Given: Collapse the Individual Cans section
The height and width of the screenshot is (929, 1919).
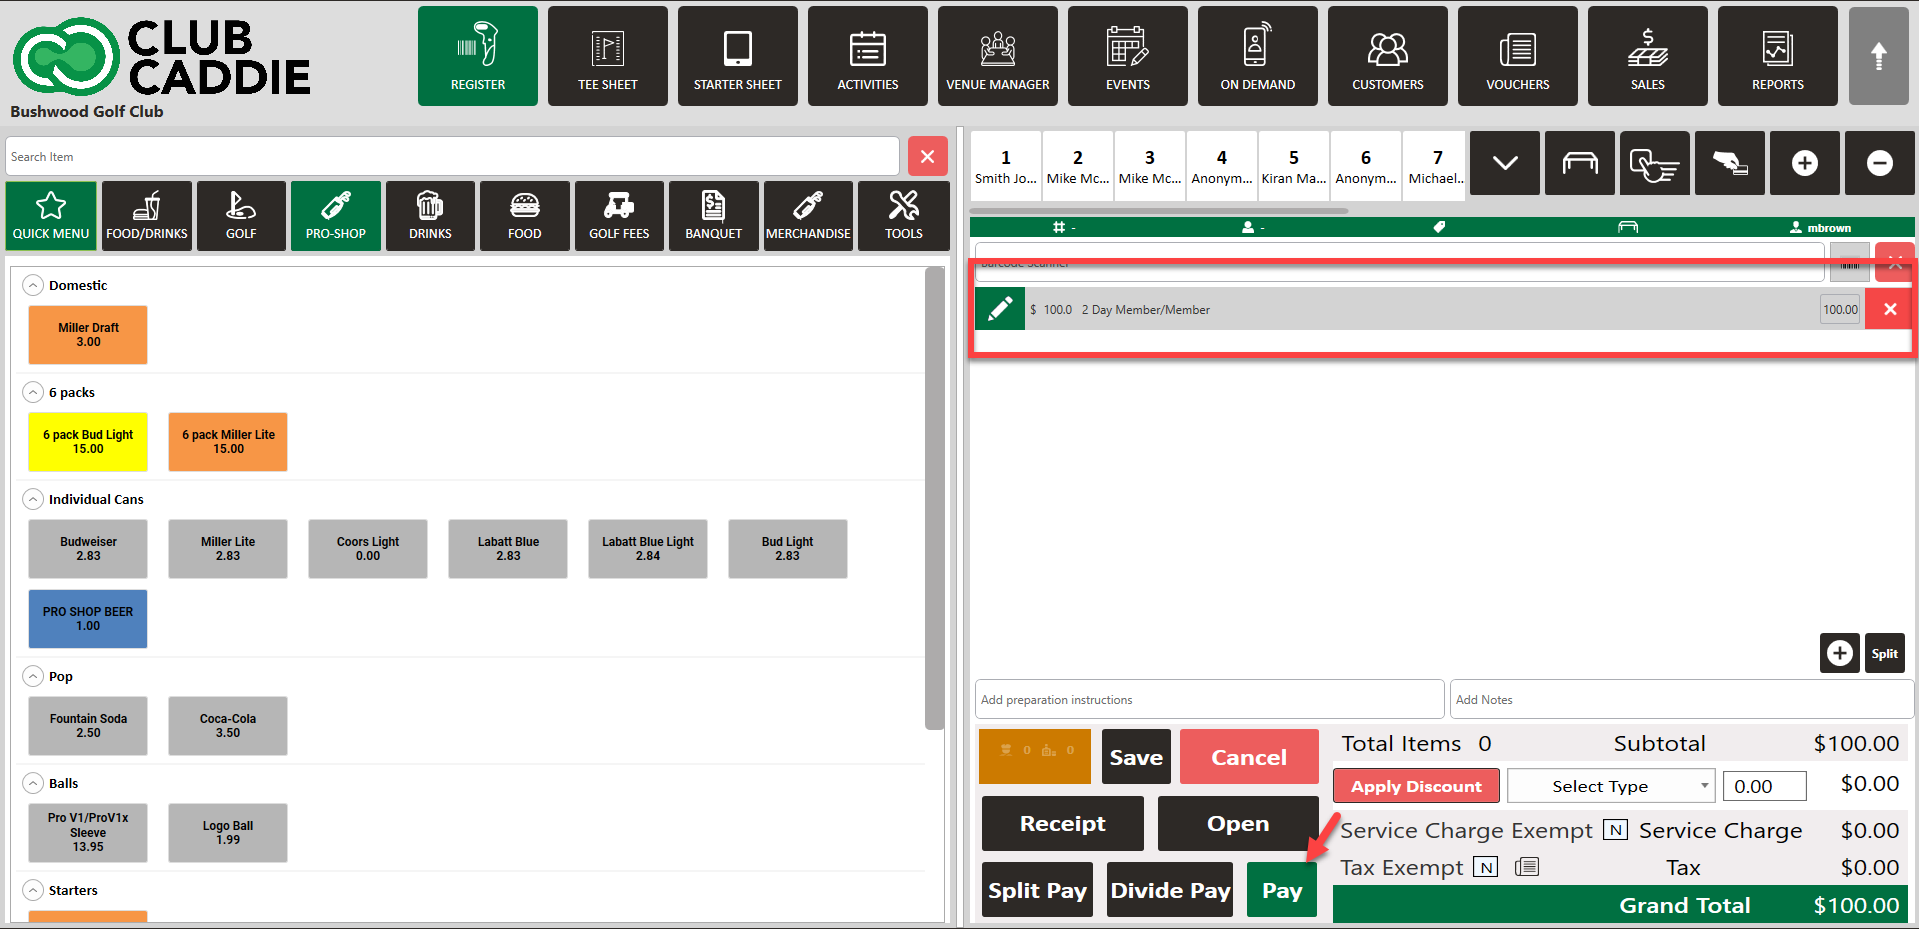Looking at the screenshot, I should (x=33, y=499).
